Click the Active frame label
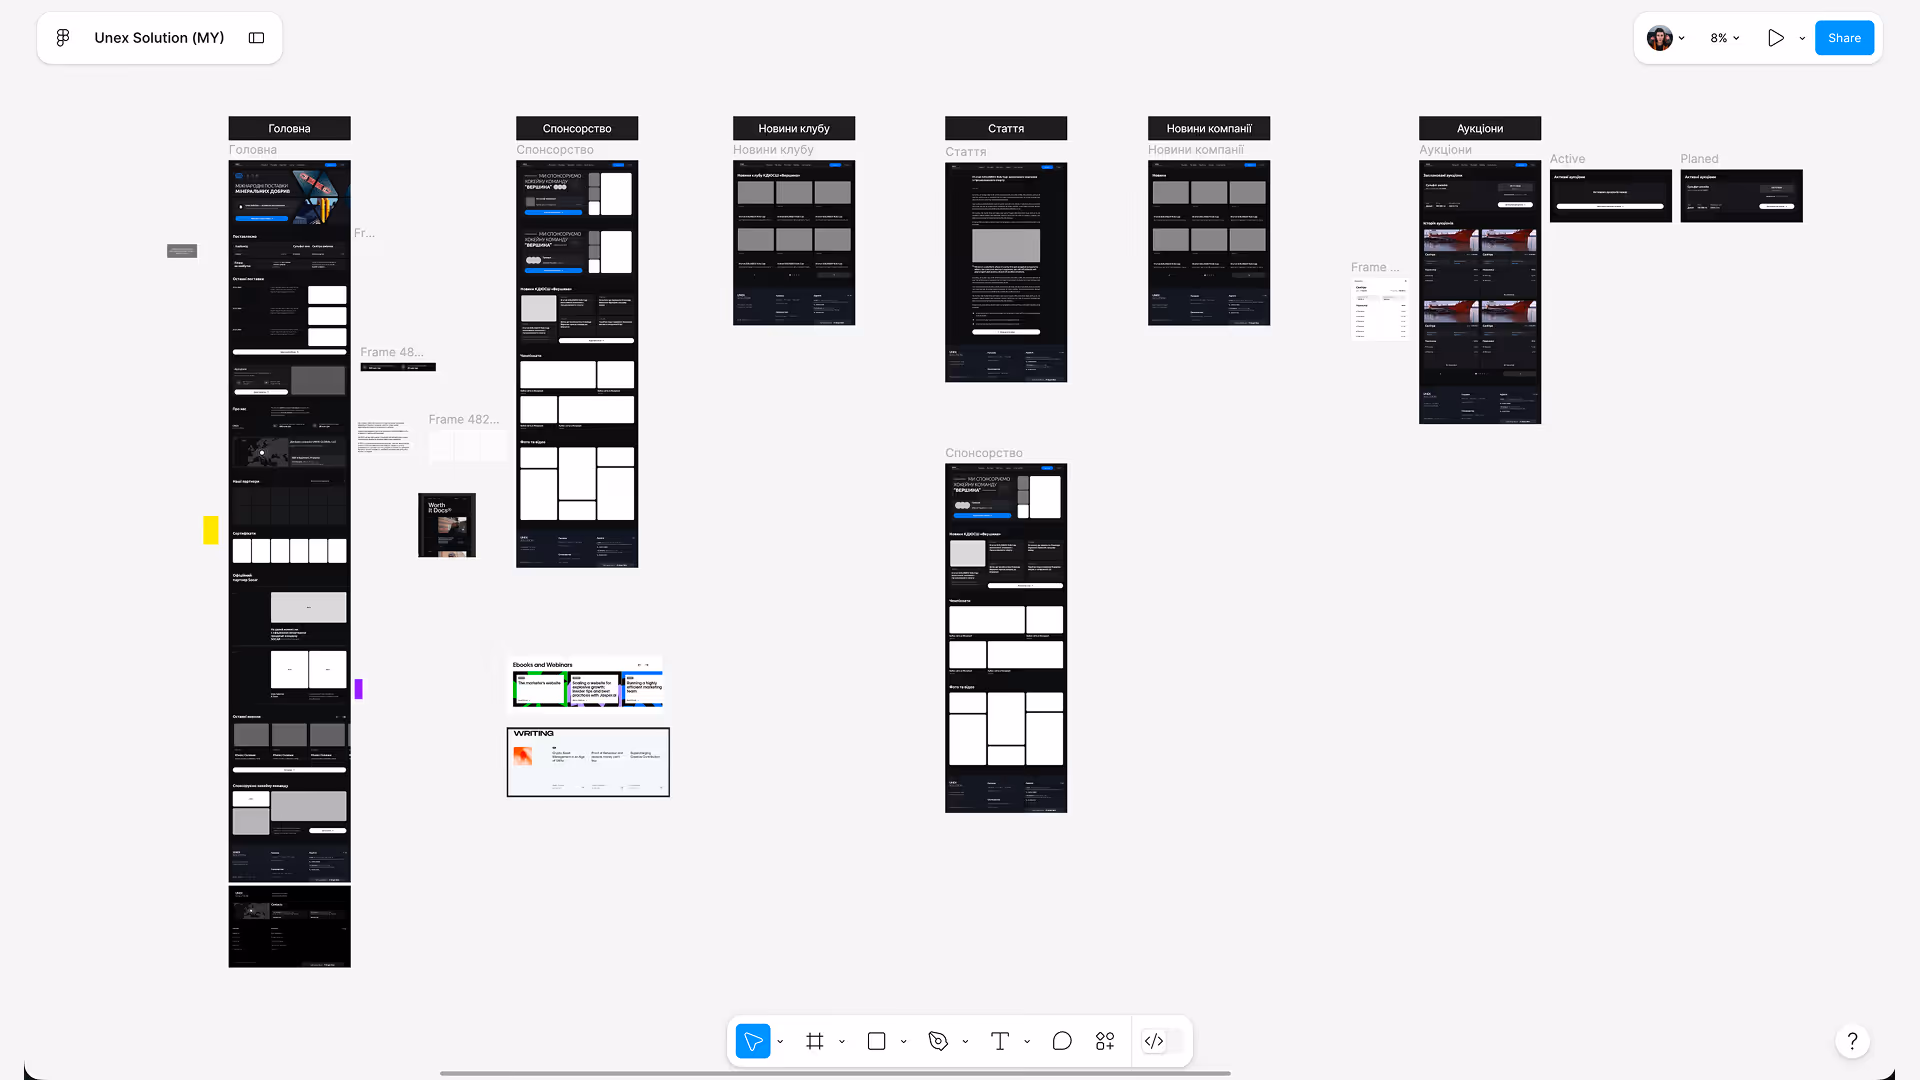The image size is (1920, 1080). click(x=1567, y=159)
